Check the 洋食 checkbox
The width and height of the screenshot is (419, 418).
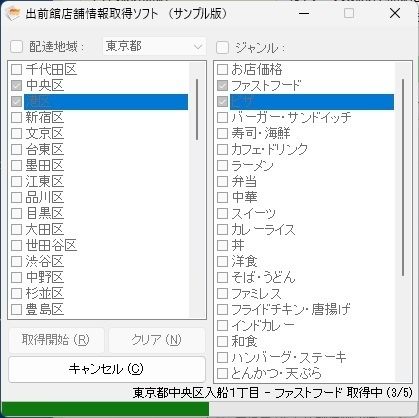point(222,261)
